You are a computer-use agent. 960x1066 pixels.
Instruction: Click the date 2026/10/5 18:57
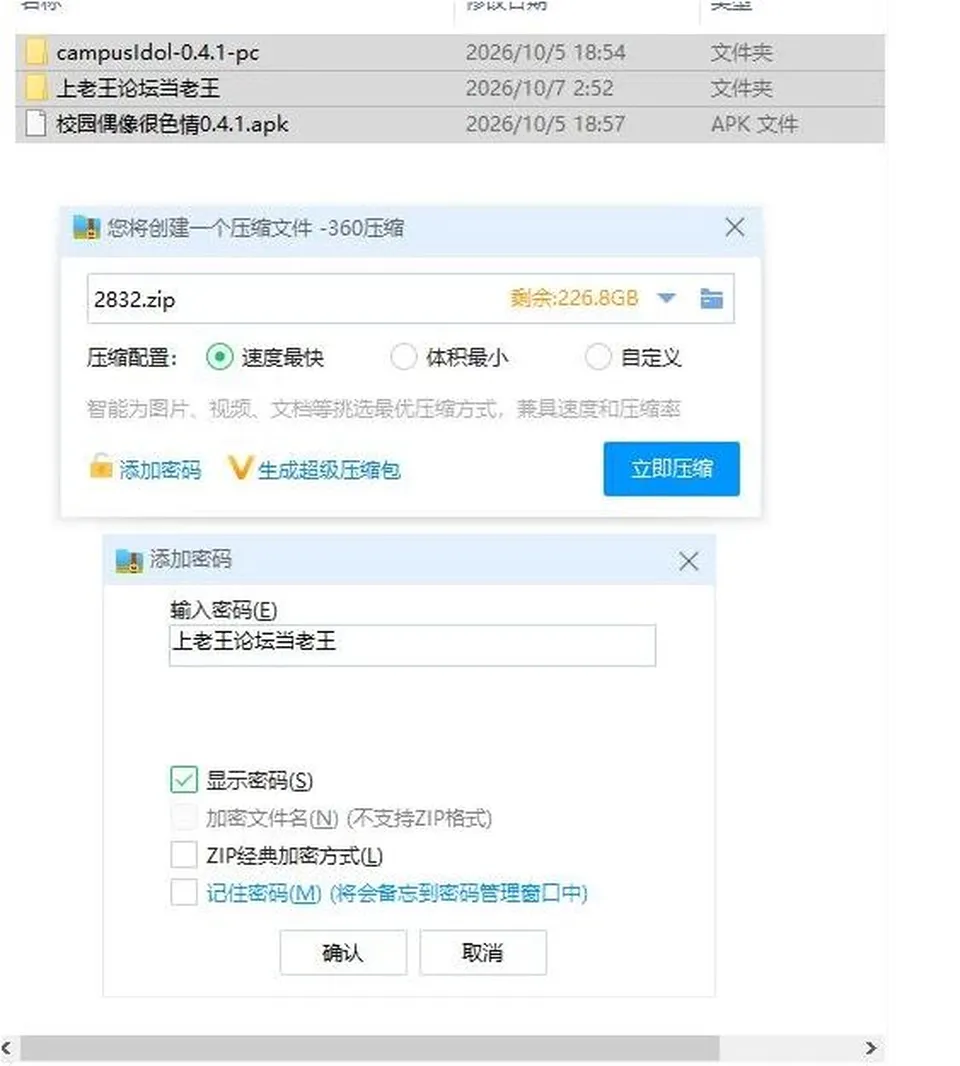[545, 124]
